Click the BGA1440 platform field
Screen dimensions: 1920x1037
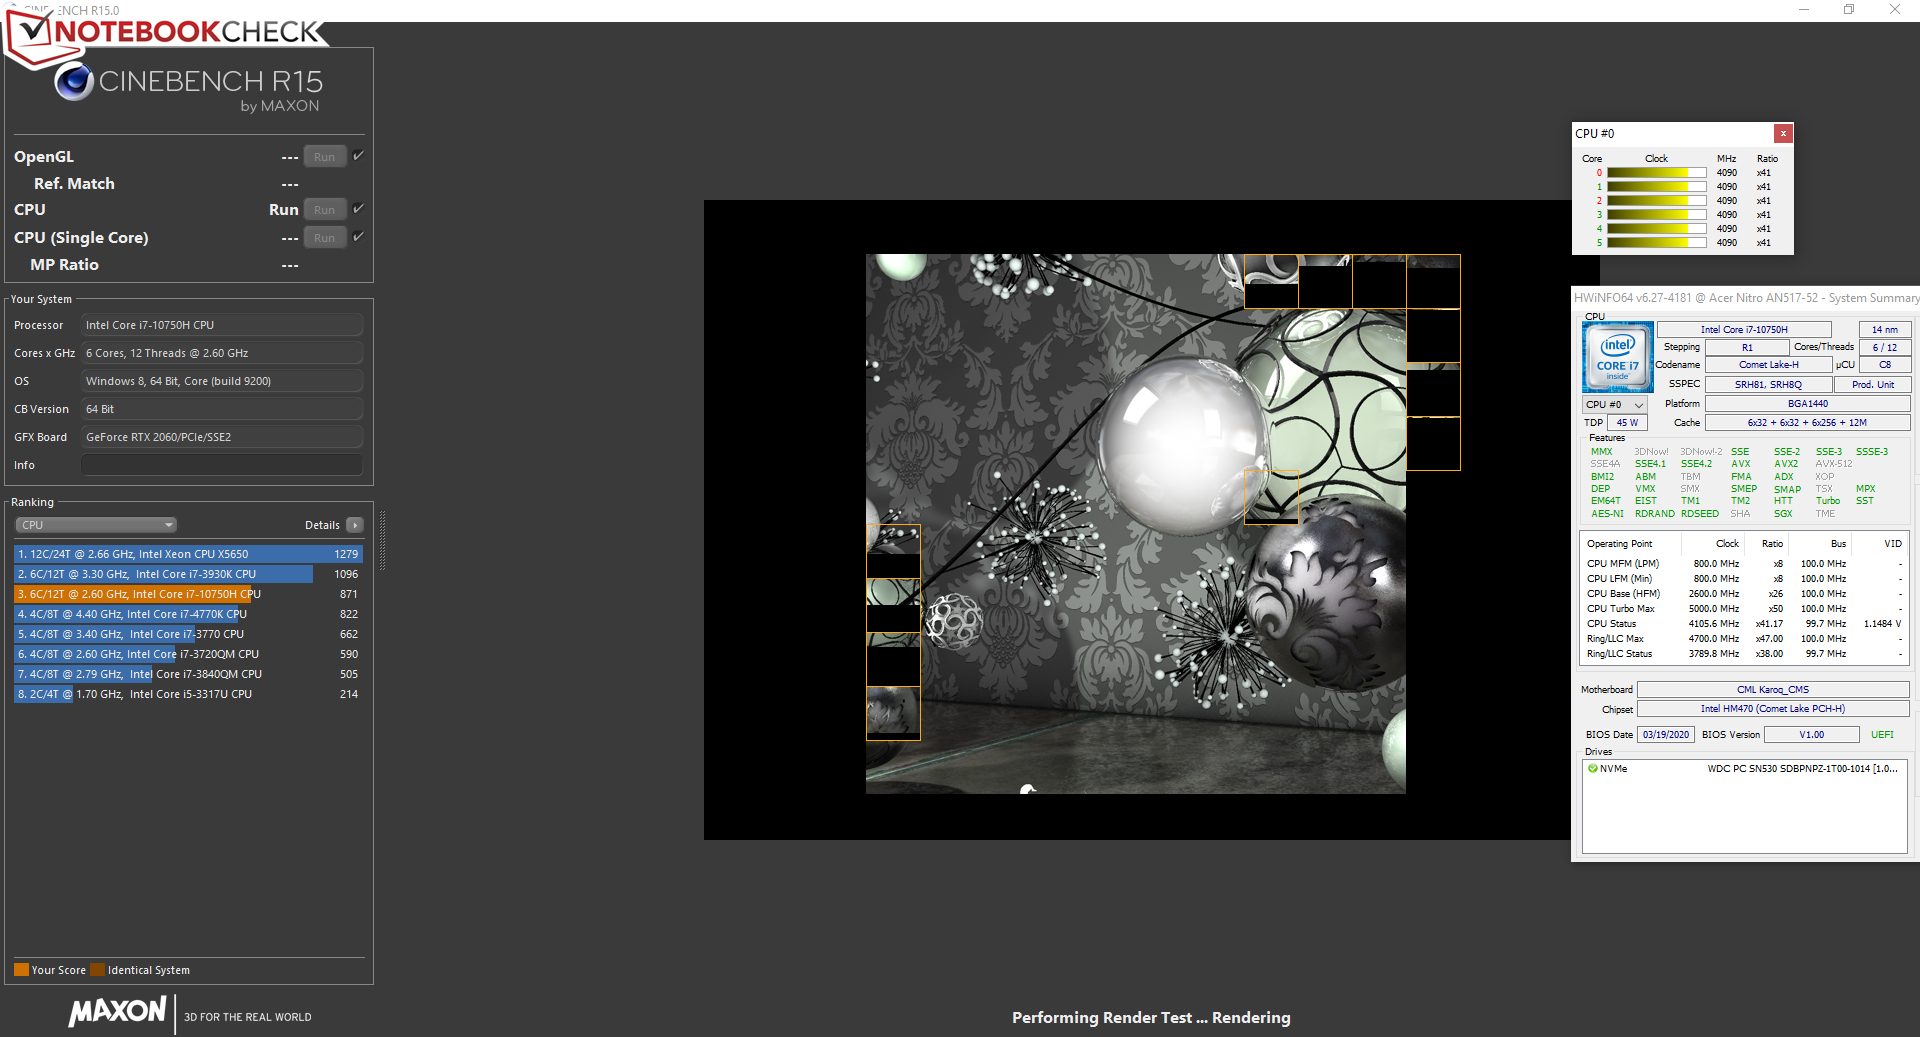tap(1807, 404)
